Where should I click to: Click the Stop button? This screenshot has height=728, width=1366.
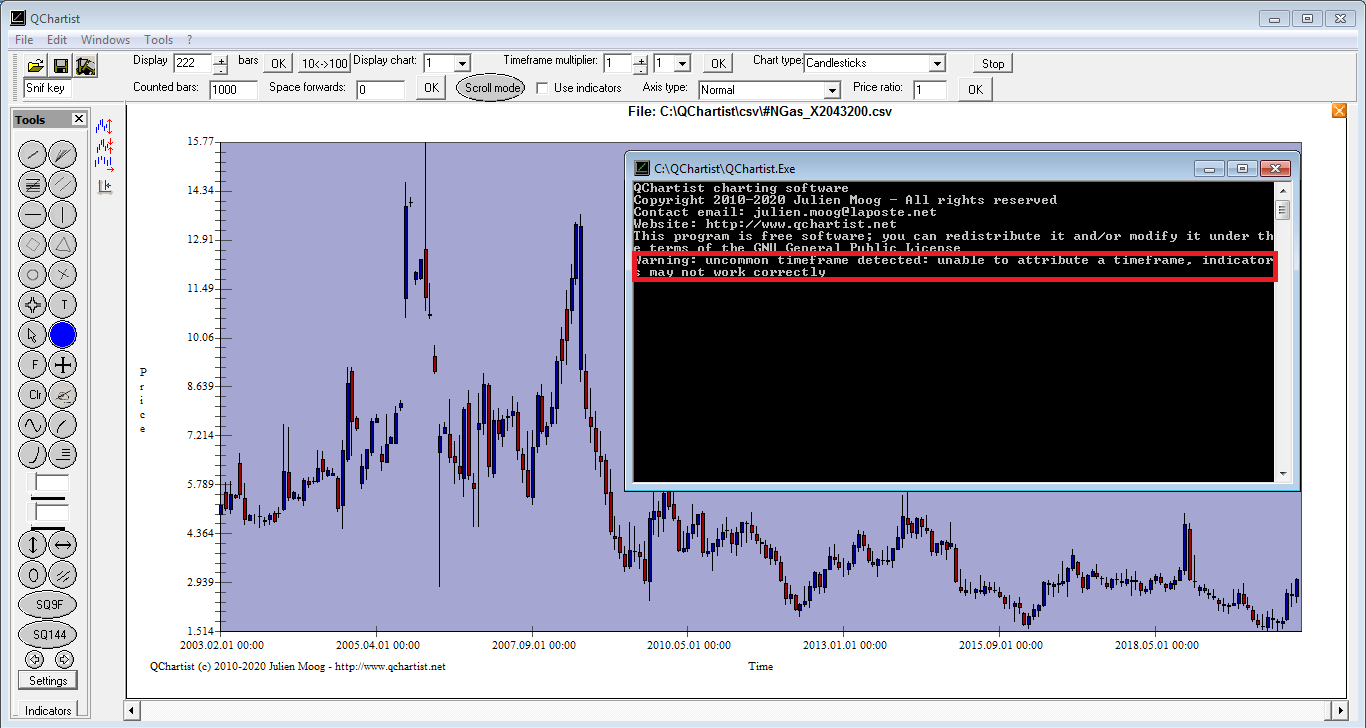coord(992,63)
